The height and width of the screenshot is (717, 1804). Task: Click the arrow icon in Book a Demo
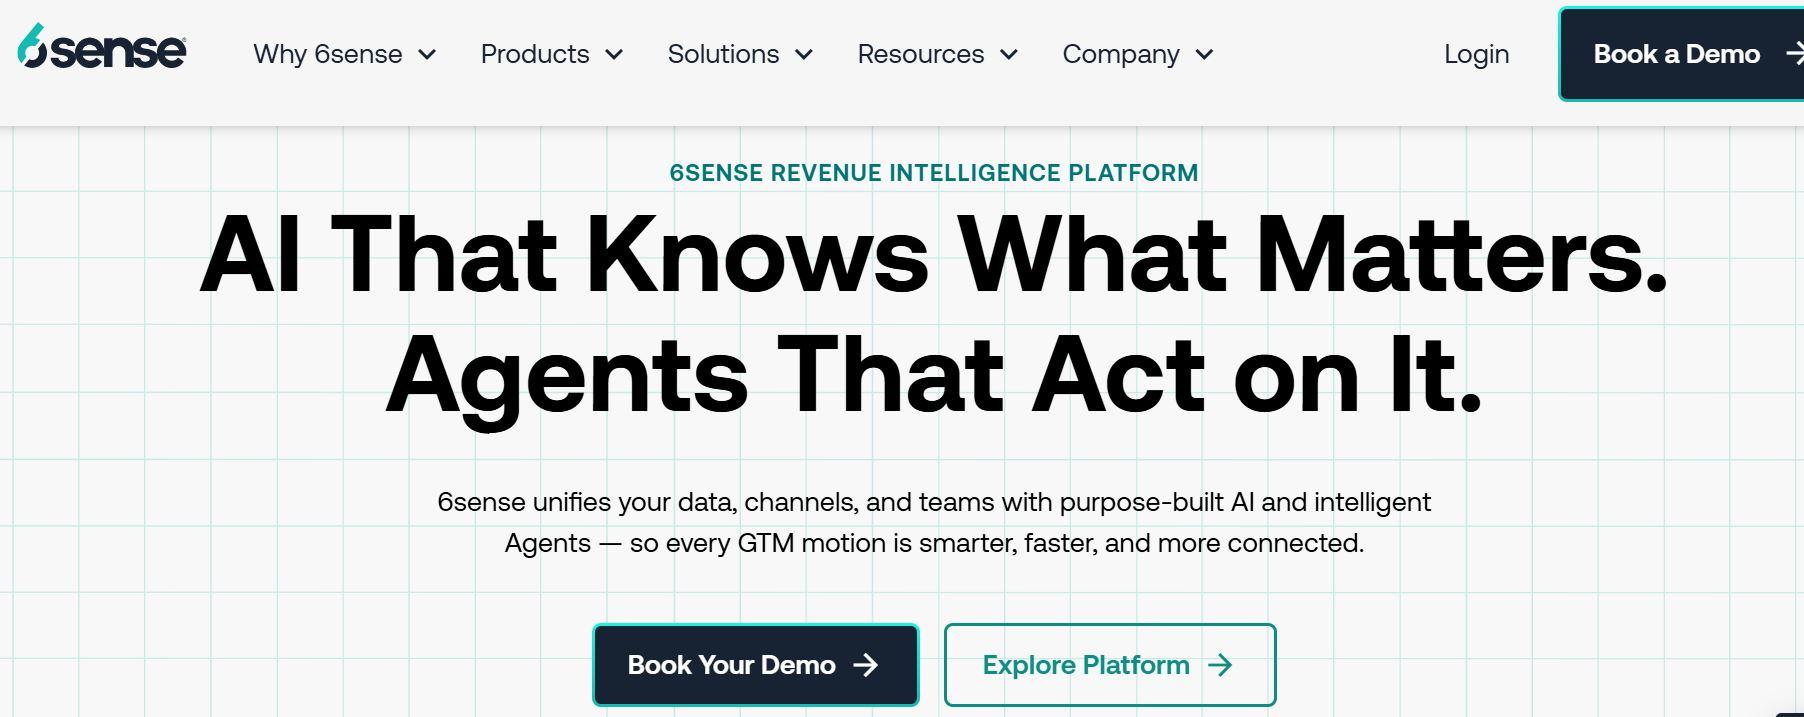coord(1795,54)
